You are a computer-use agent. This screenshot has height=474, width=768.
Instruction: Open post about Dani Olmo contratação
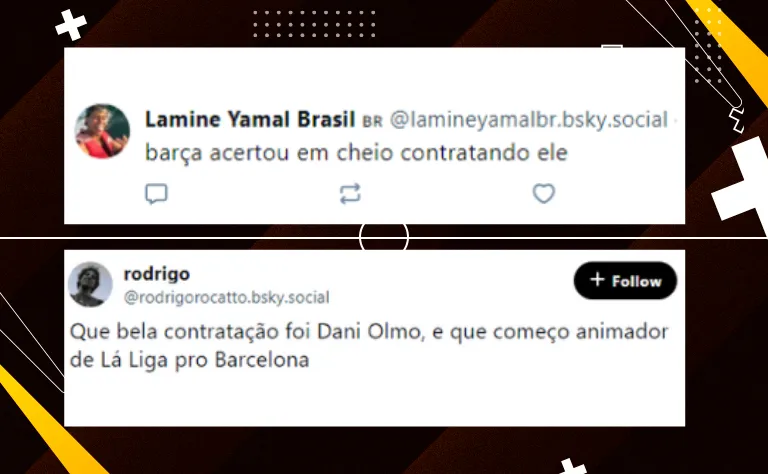369,345
